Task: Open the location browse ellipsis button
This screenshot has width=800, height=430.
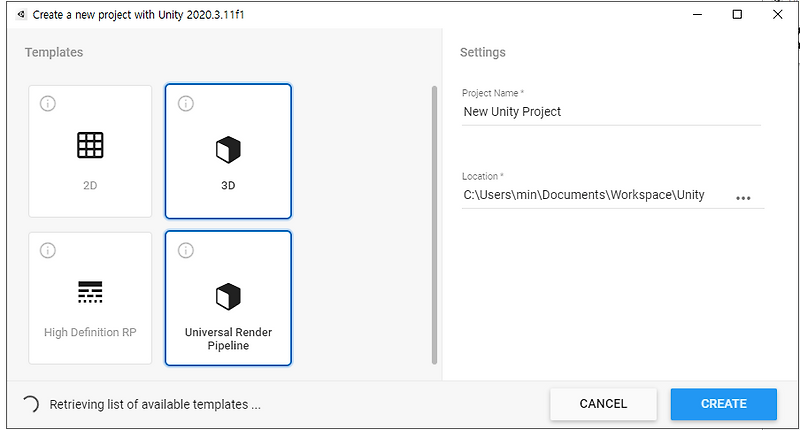Action: click(x=743, y=198)
